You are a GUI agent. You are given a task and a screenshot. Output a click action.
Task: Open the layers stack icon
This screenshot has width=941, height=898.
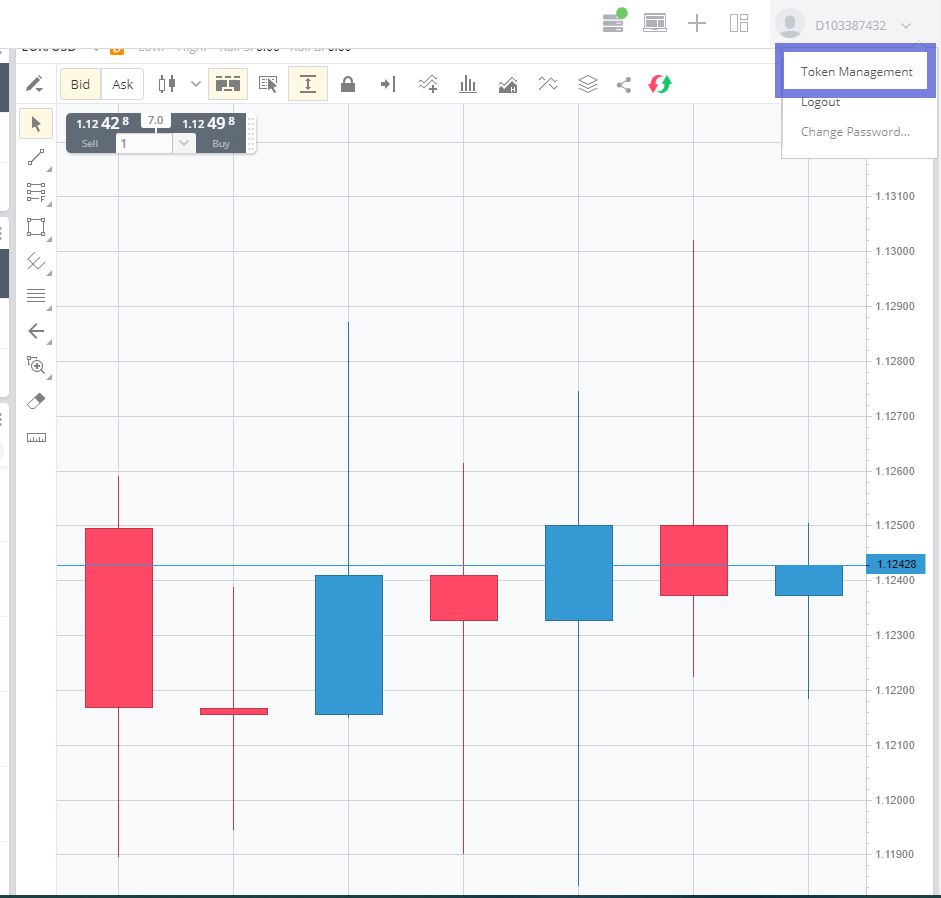[x=588, y=84]
